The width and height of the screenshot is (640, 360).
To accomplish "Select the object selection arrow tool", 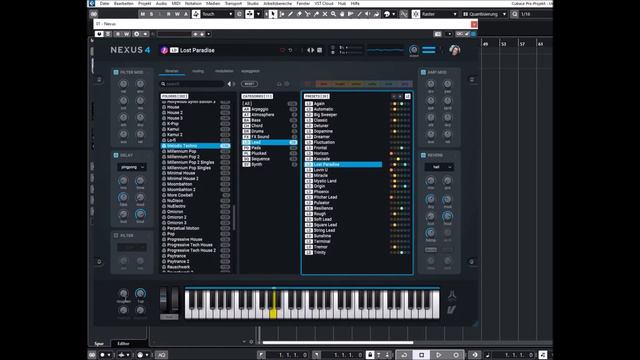I will click(x=273, y=14).
